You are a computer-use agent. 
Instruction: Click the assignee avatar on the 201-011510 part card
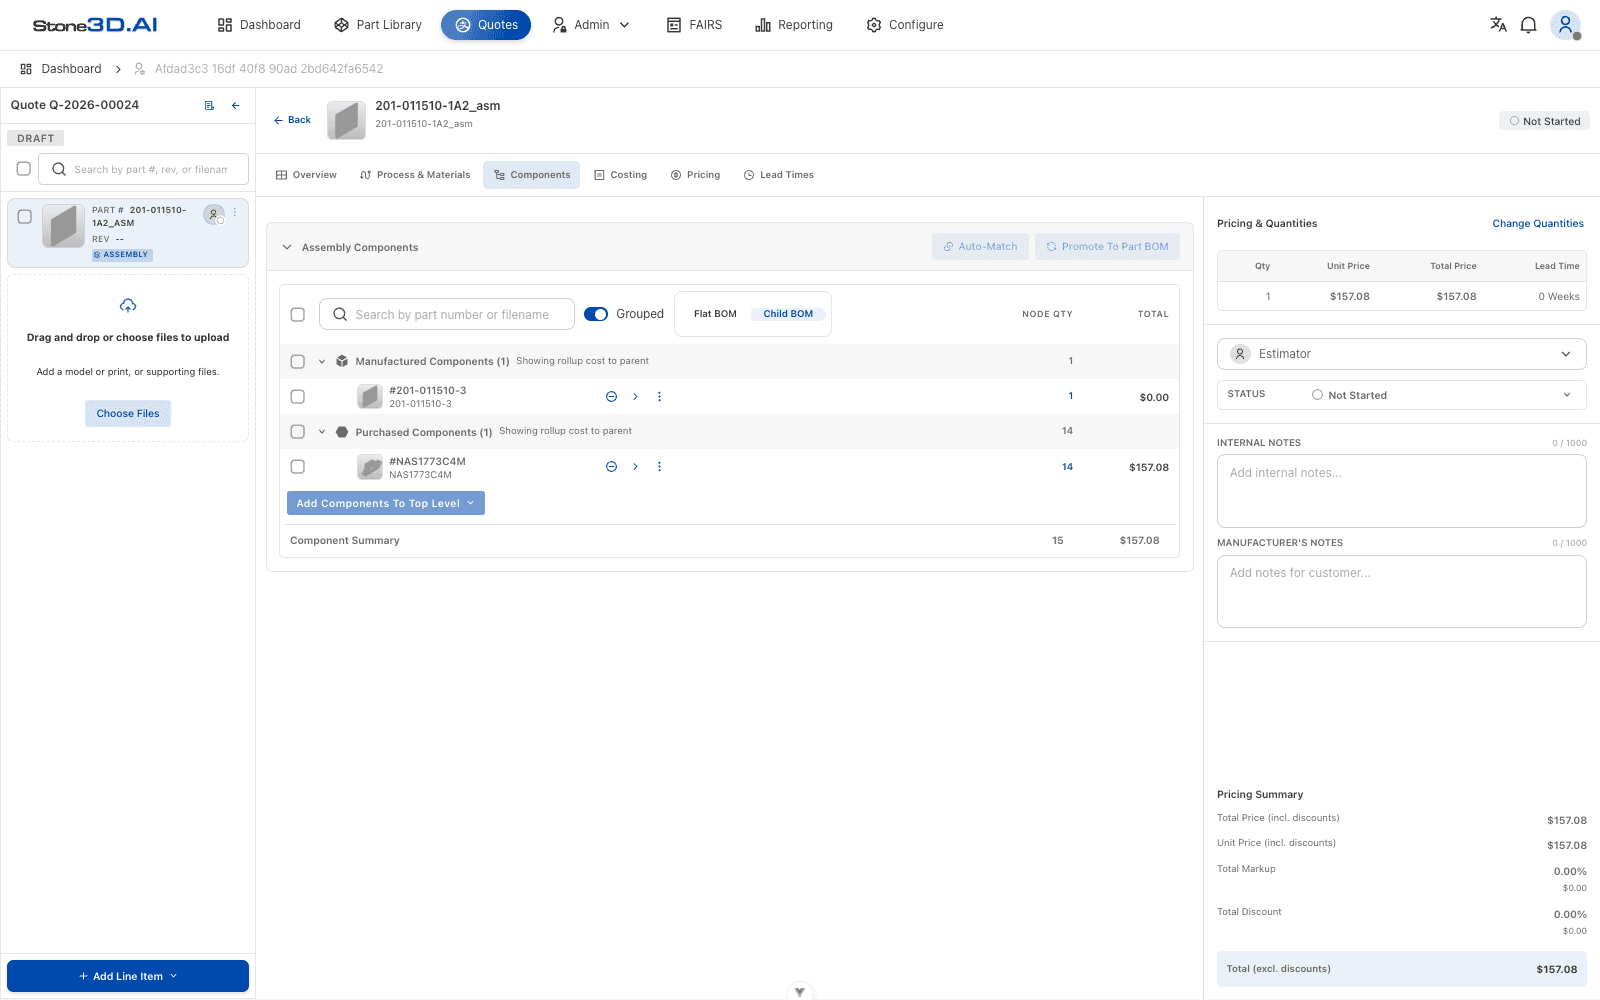coord(214,214)
